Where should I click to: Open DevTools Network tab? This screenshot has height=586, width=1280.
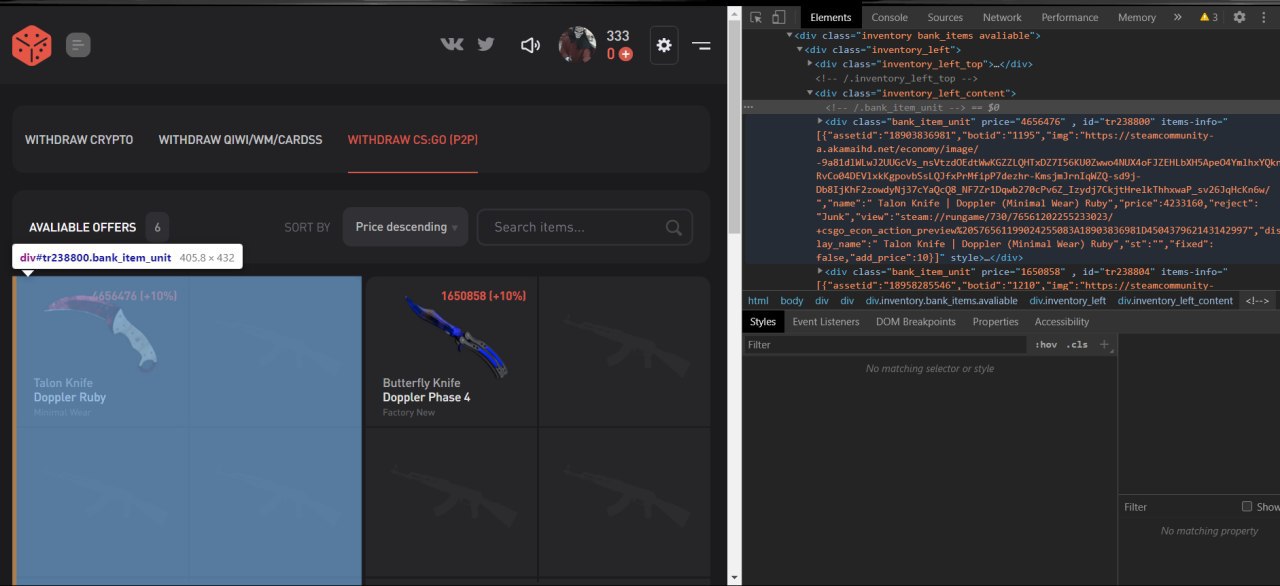click(1002, 17)
